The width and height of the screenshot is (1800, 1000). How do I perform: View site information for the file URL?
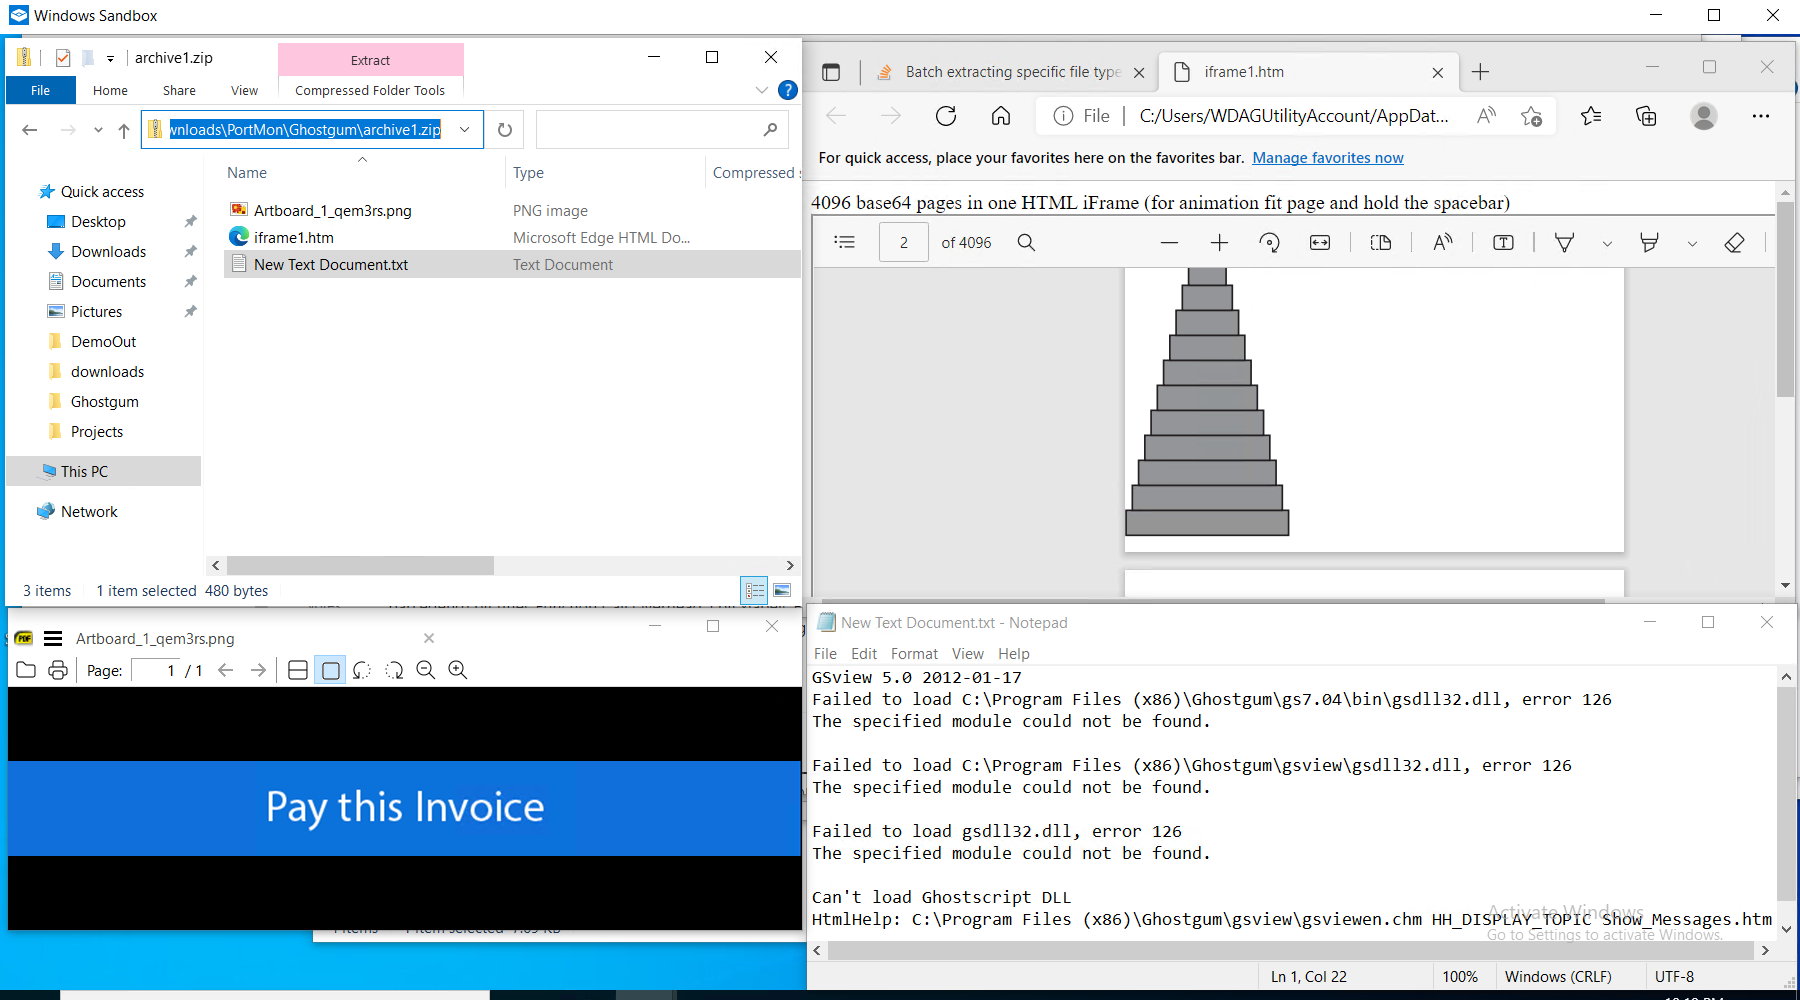click(x=1064, y=116)
